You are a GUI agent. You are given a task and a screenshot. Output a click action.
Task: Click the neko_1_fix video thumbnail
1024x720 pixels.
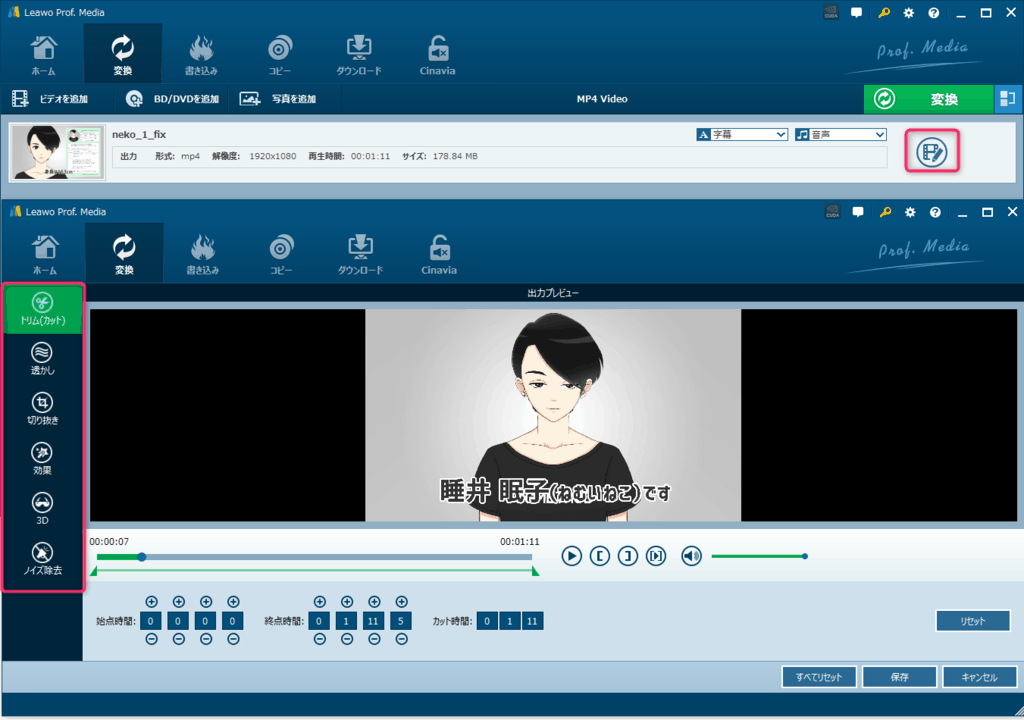[x=58, y=152]
